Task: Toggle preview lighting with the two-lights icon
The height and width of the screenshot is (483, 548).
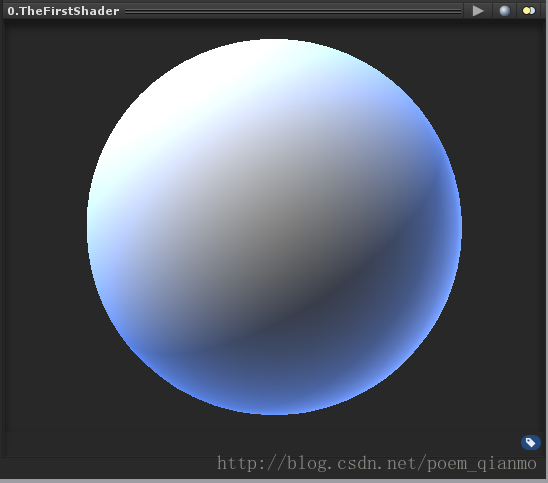Action: click(x=528, y=11)
